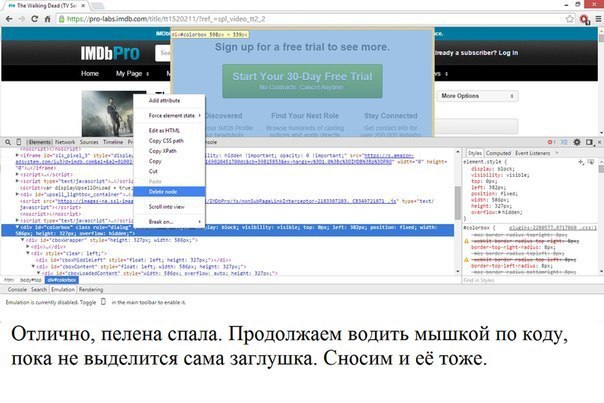Choose Delete node from context menu

point(169,191)
